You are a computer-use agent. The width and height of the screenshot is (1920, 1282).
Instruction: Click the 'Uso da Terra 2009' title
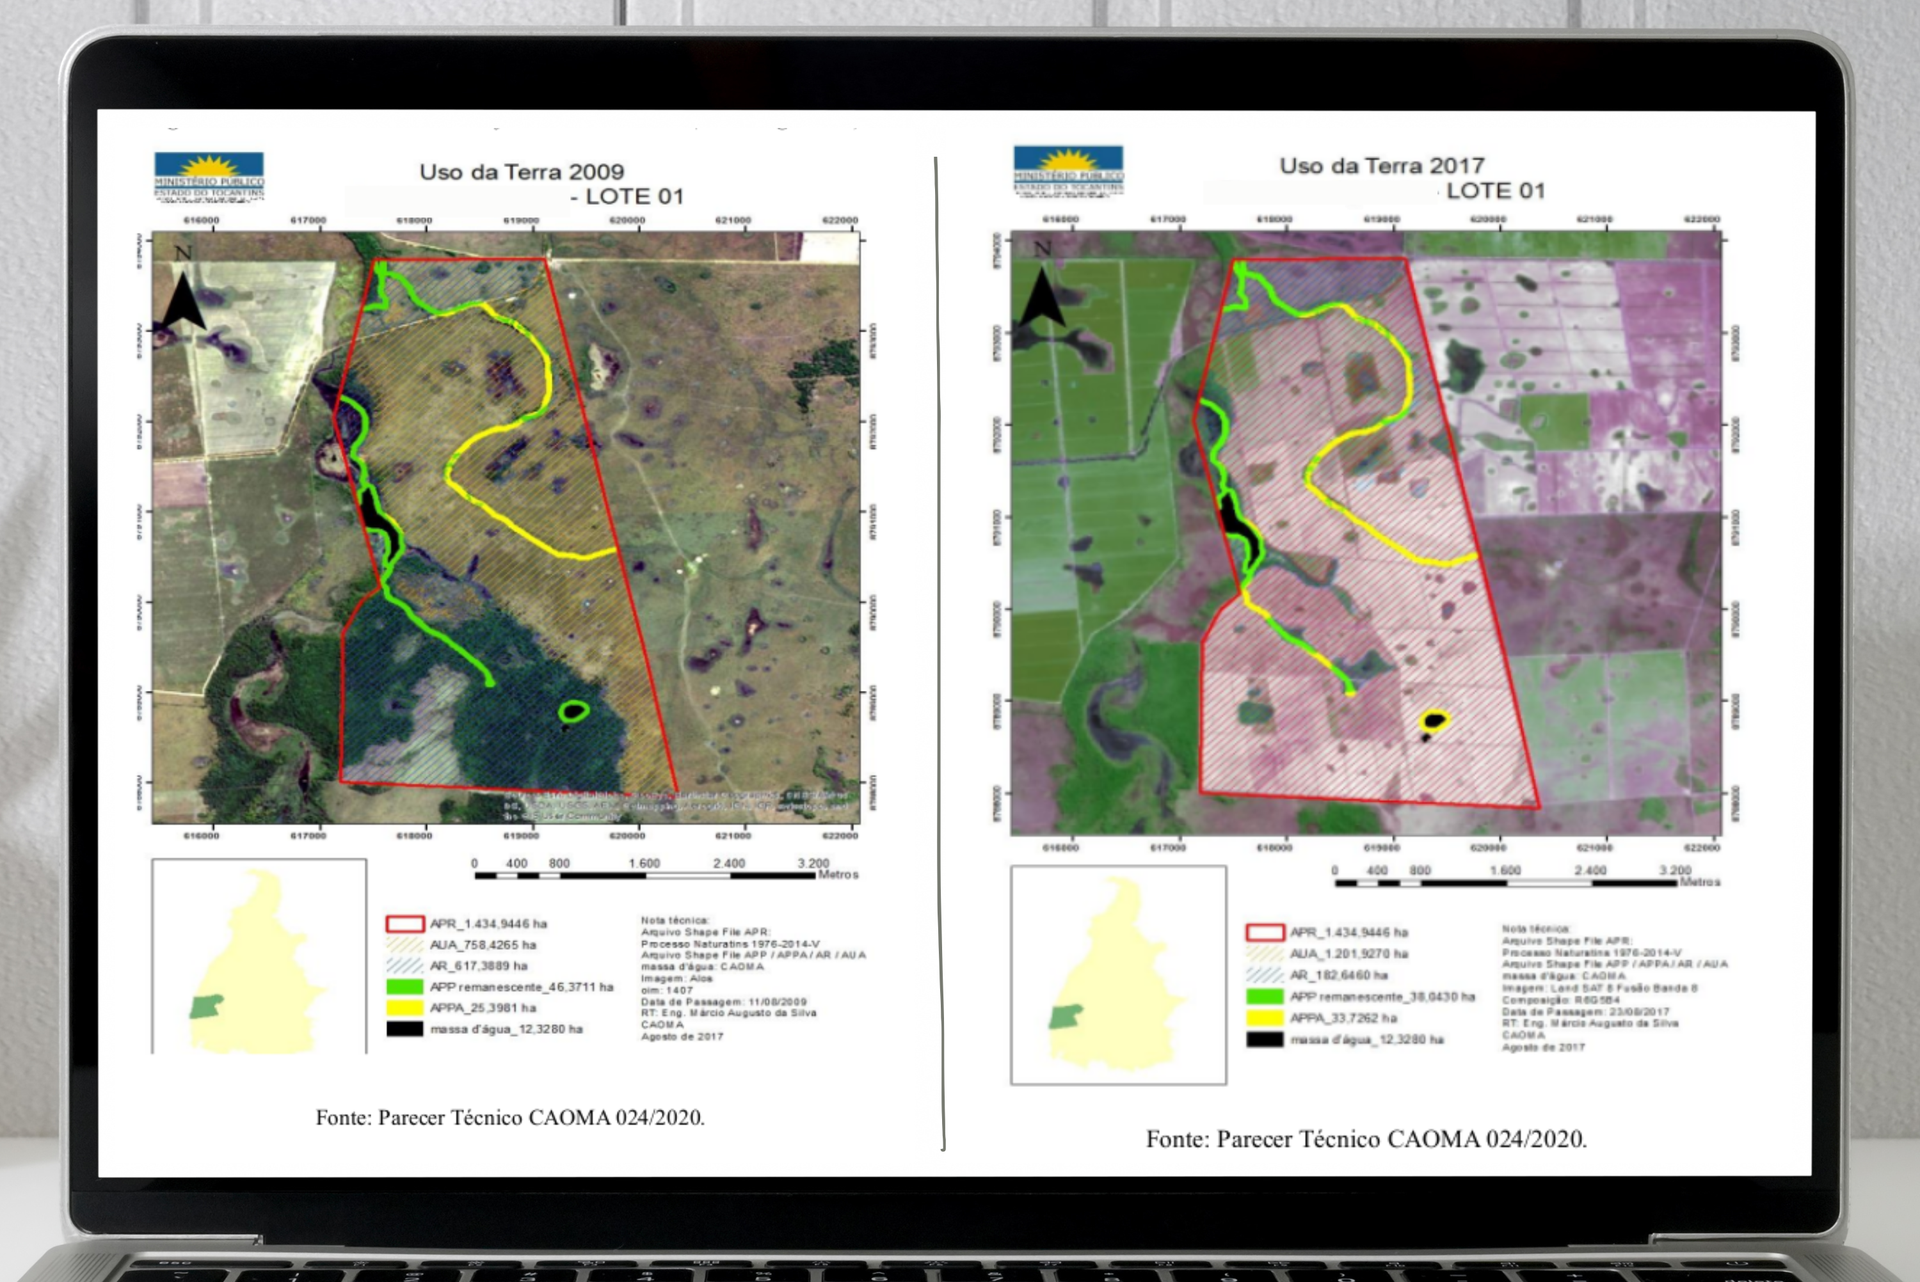tap(522, 172)
